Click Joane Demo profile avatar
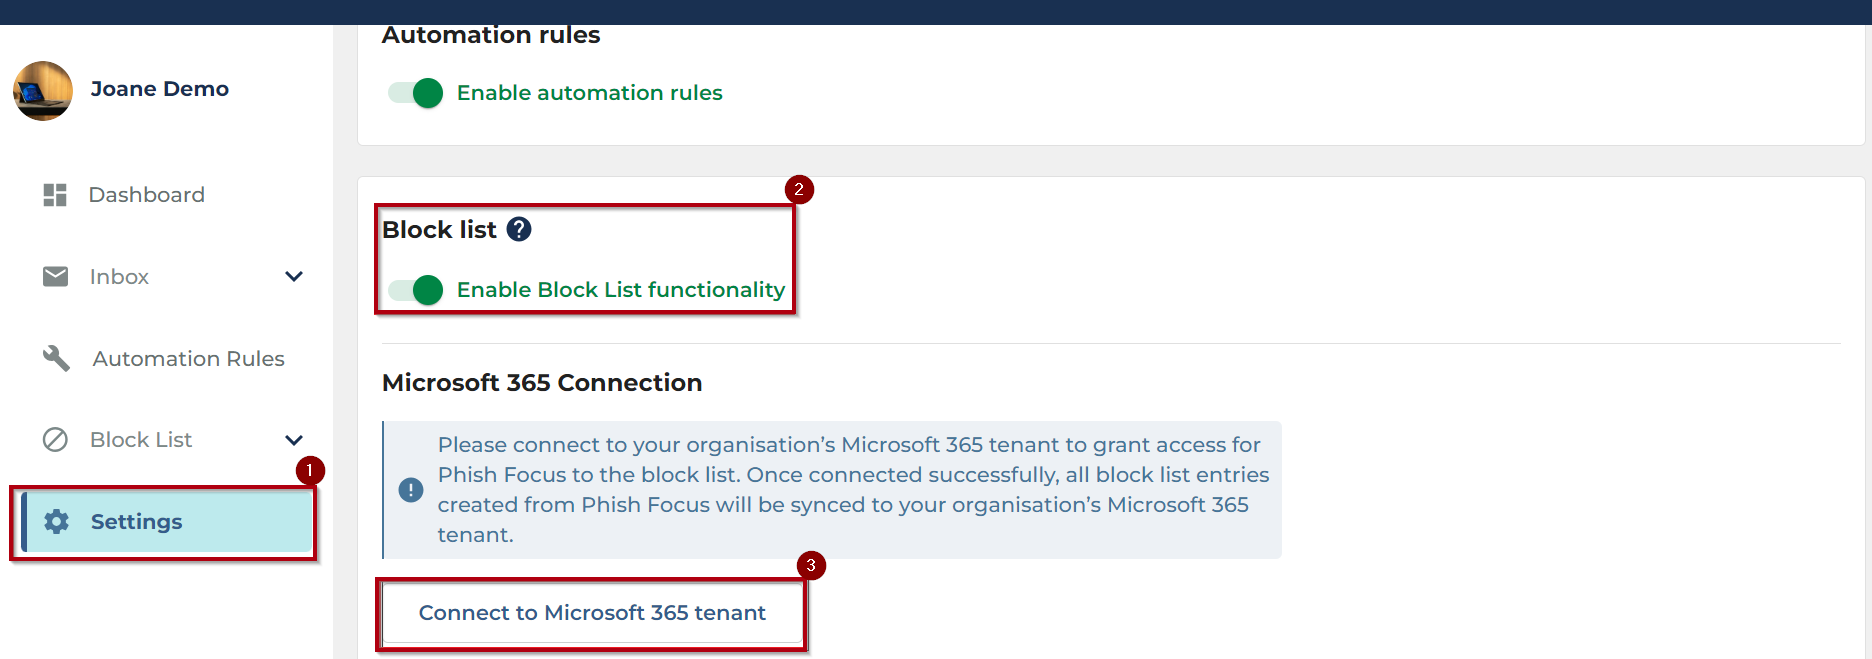 43,91
